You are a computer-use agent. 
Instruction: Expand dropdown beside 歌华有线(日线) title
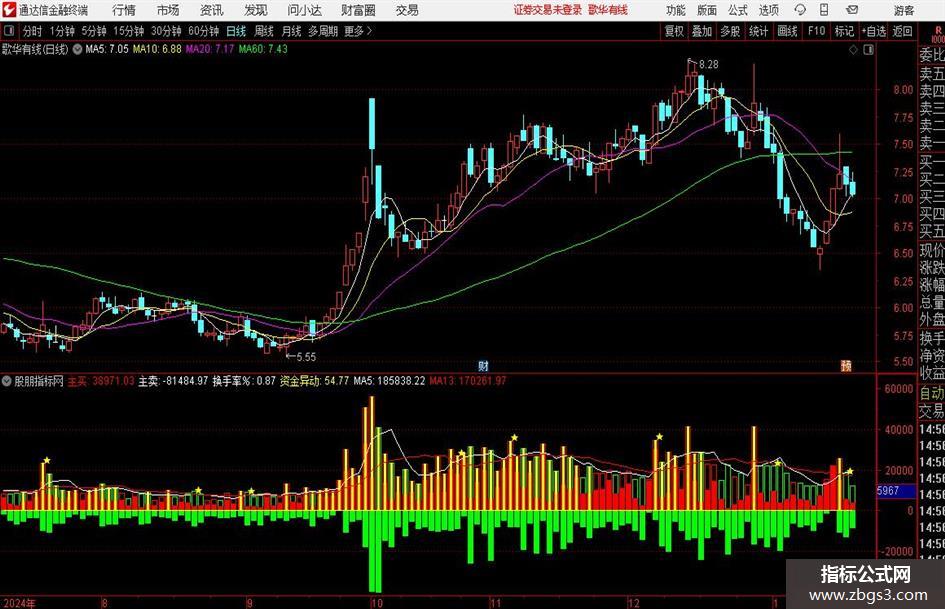coord(77,49)
